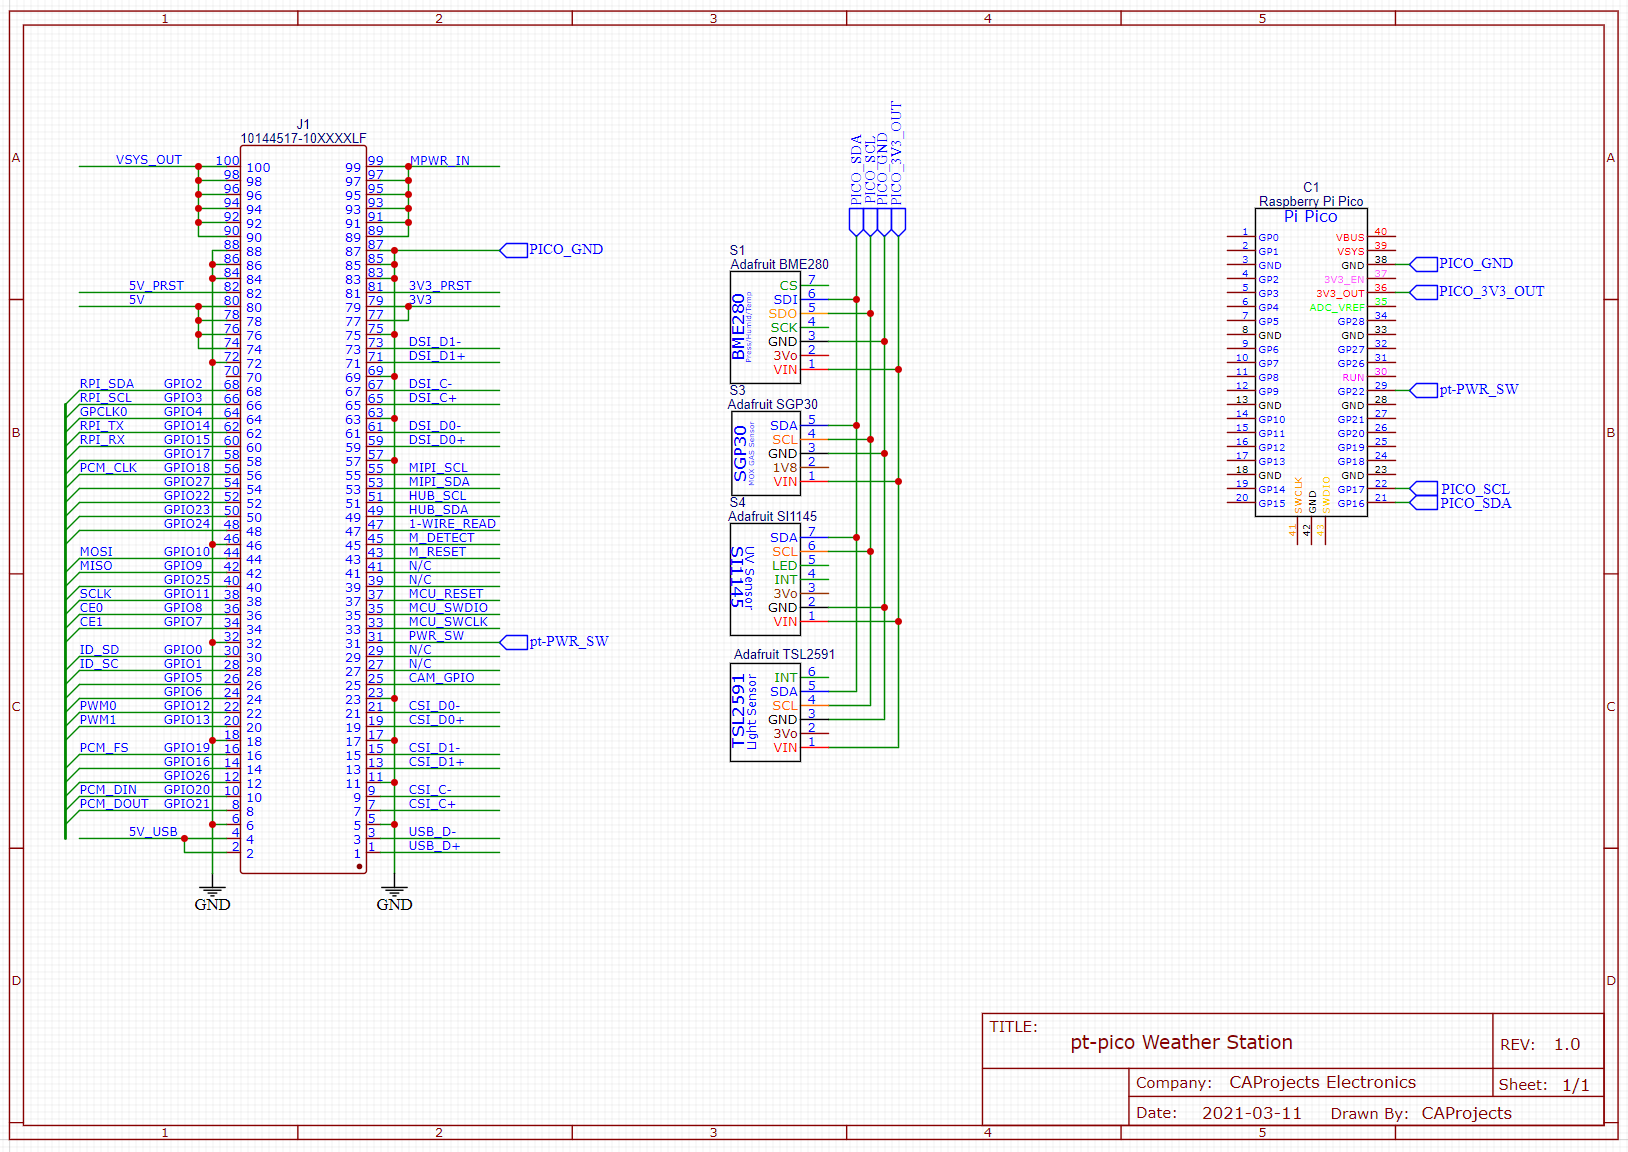Select the MCU_SWDIO net label
Screen dimensions: 1628x1152
(x=448, y=608)
